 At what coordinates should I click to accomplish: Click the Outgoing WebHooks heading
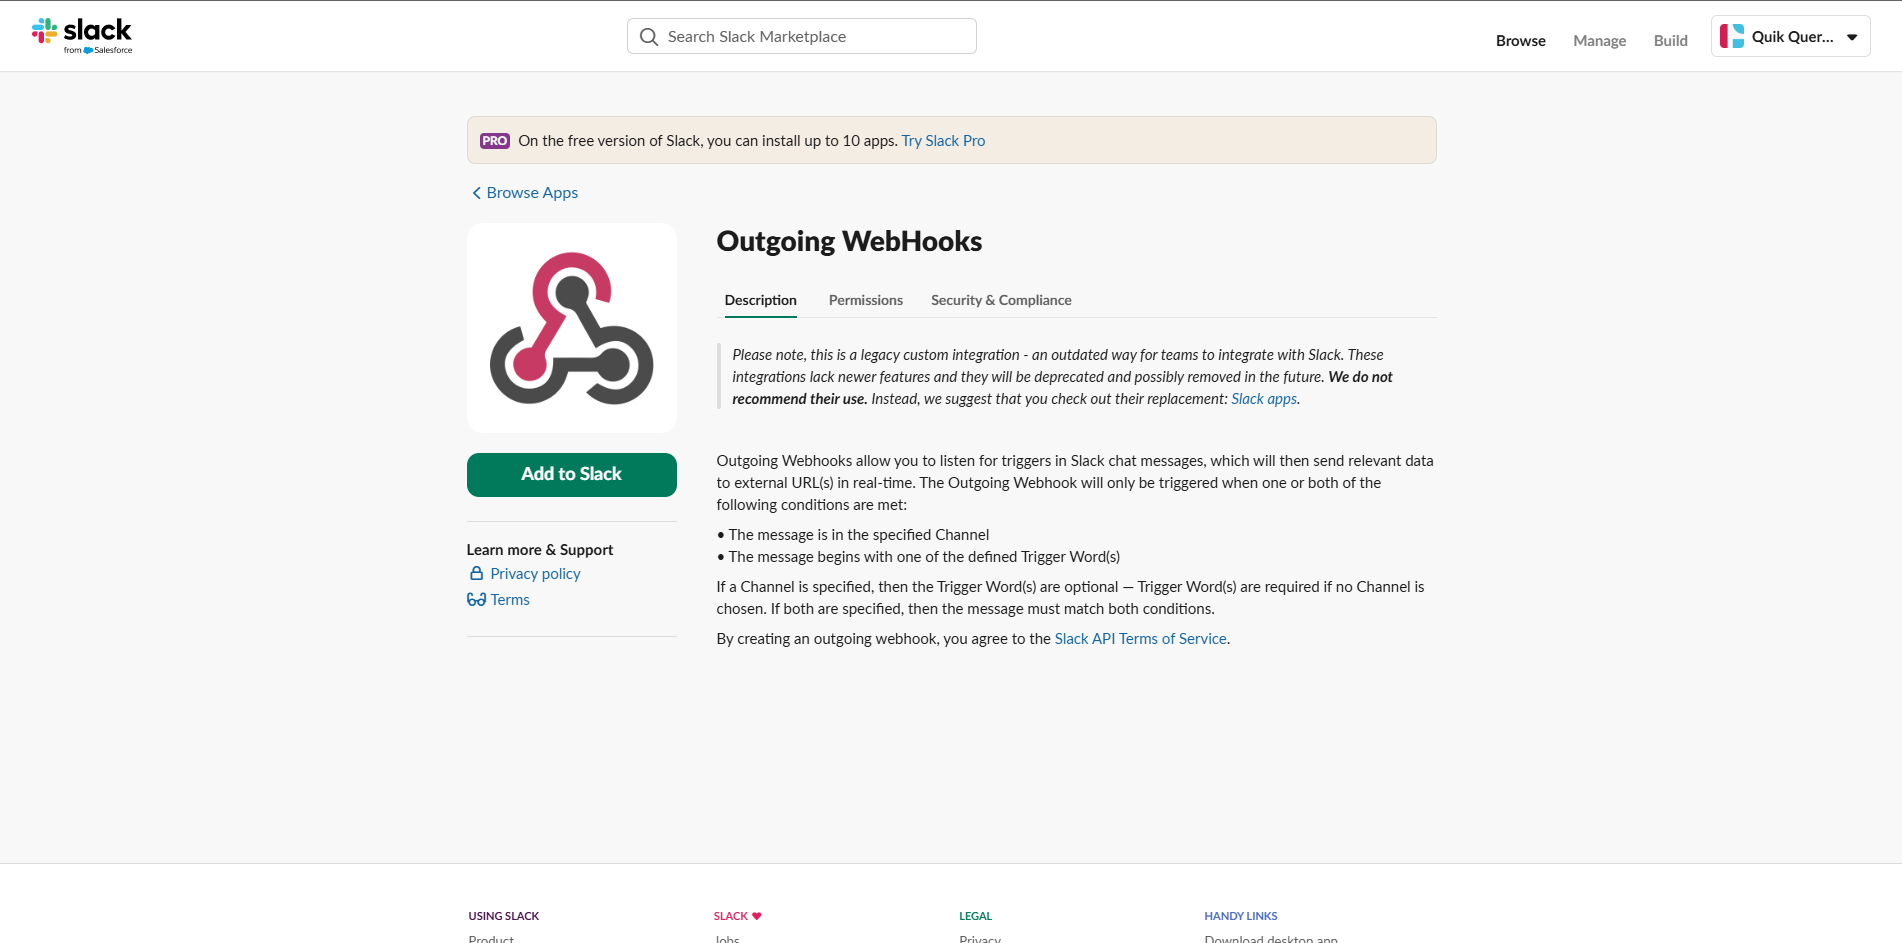tap(849, 241)
